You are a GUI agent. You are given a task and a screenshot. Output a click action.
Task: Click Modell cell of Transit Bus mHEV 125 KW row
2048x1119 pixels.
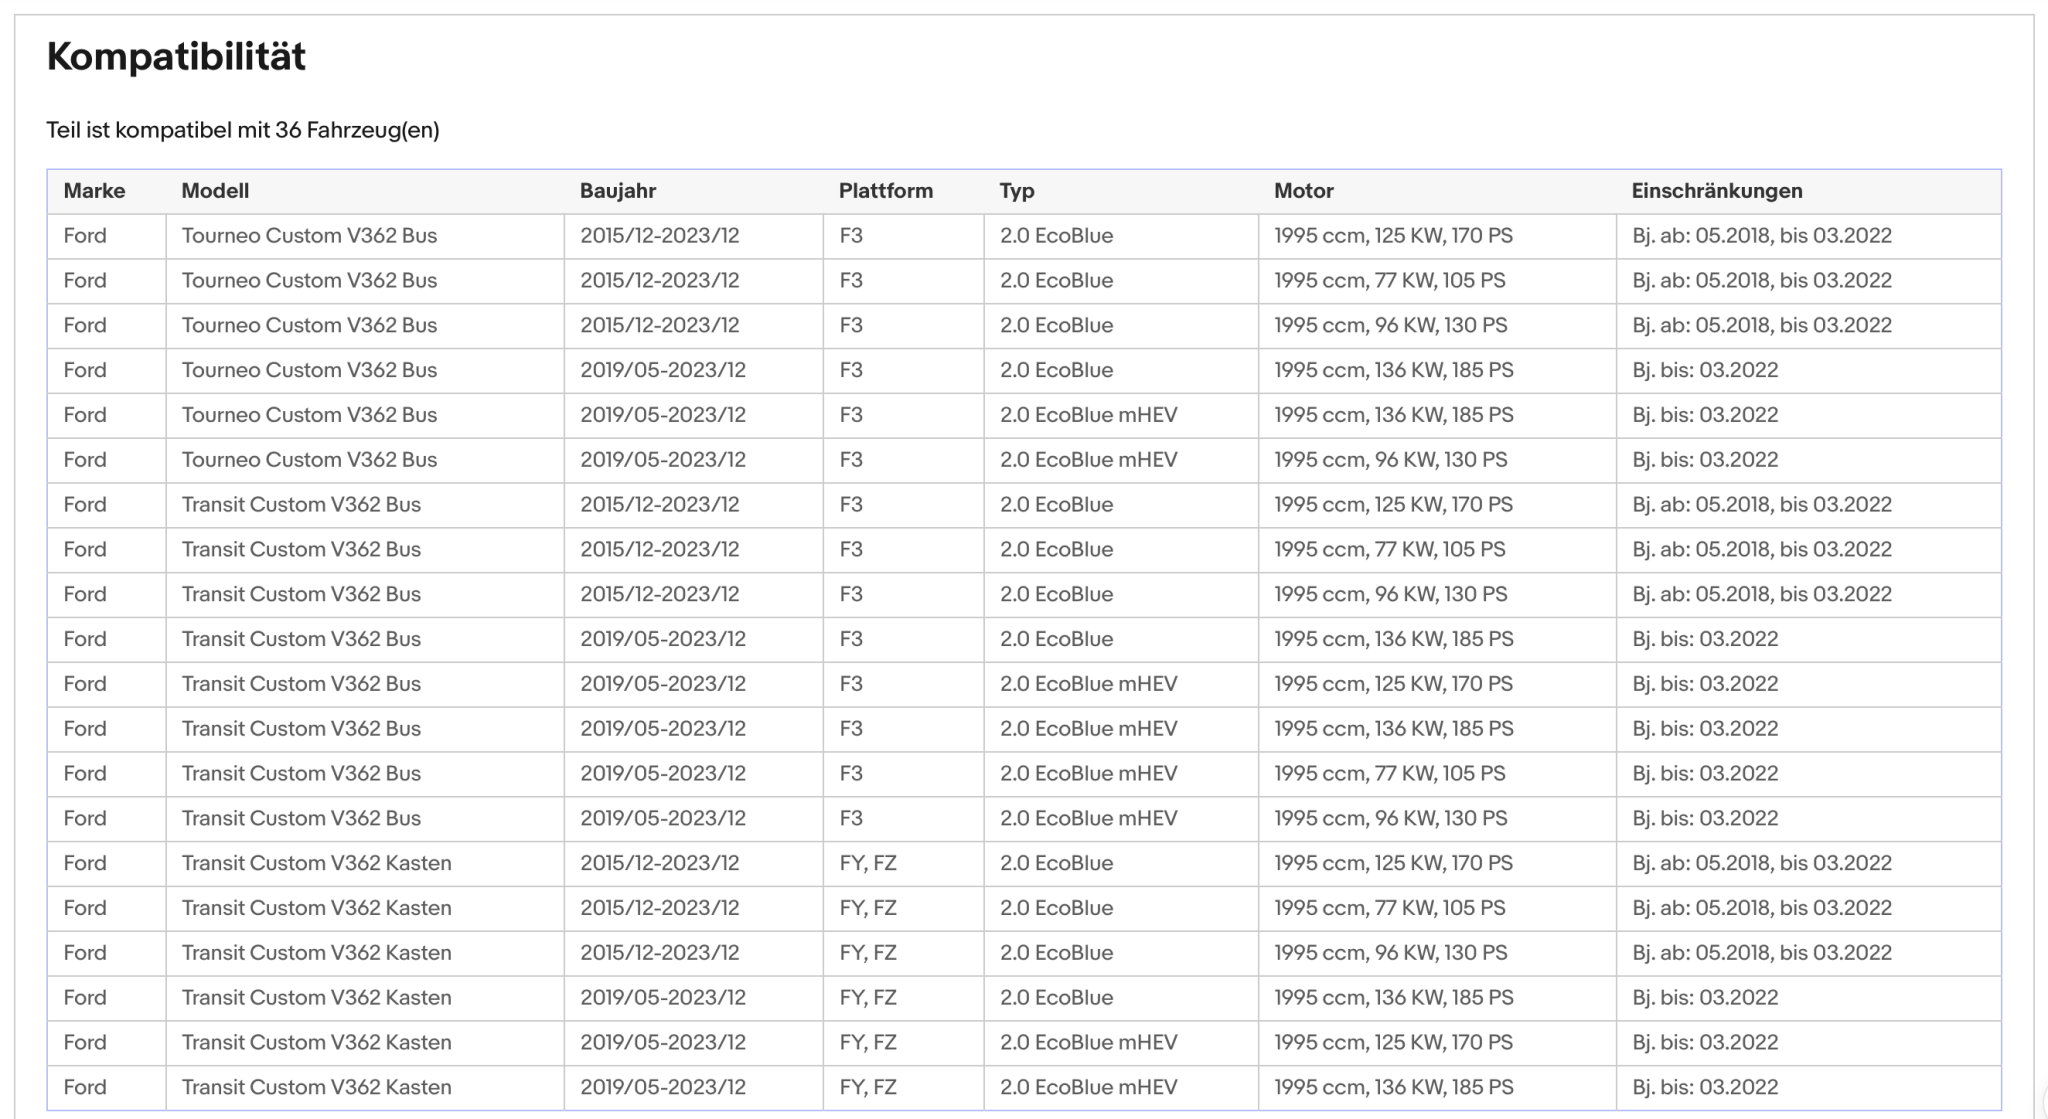(x=365, y=684)
